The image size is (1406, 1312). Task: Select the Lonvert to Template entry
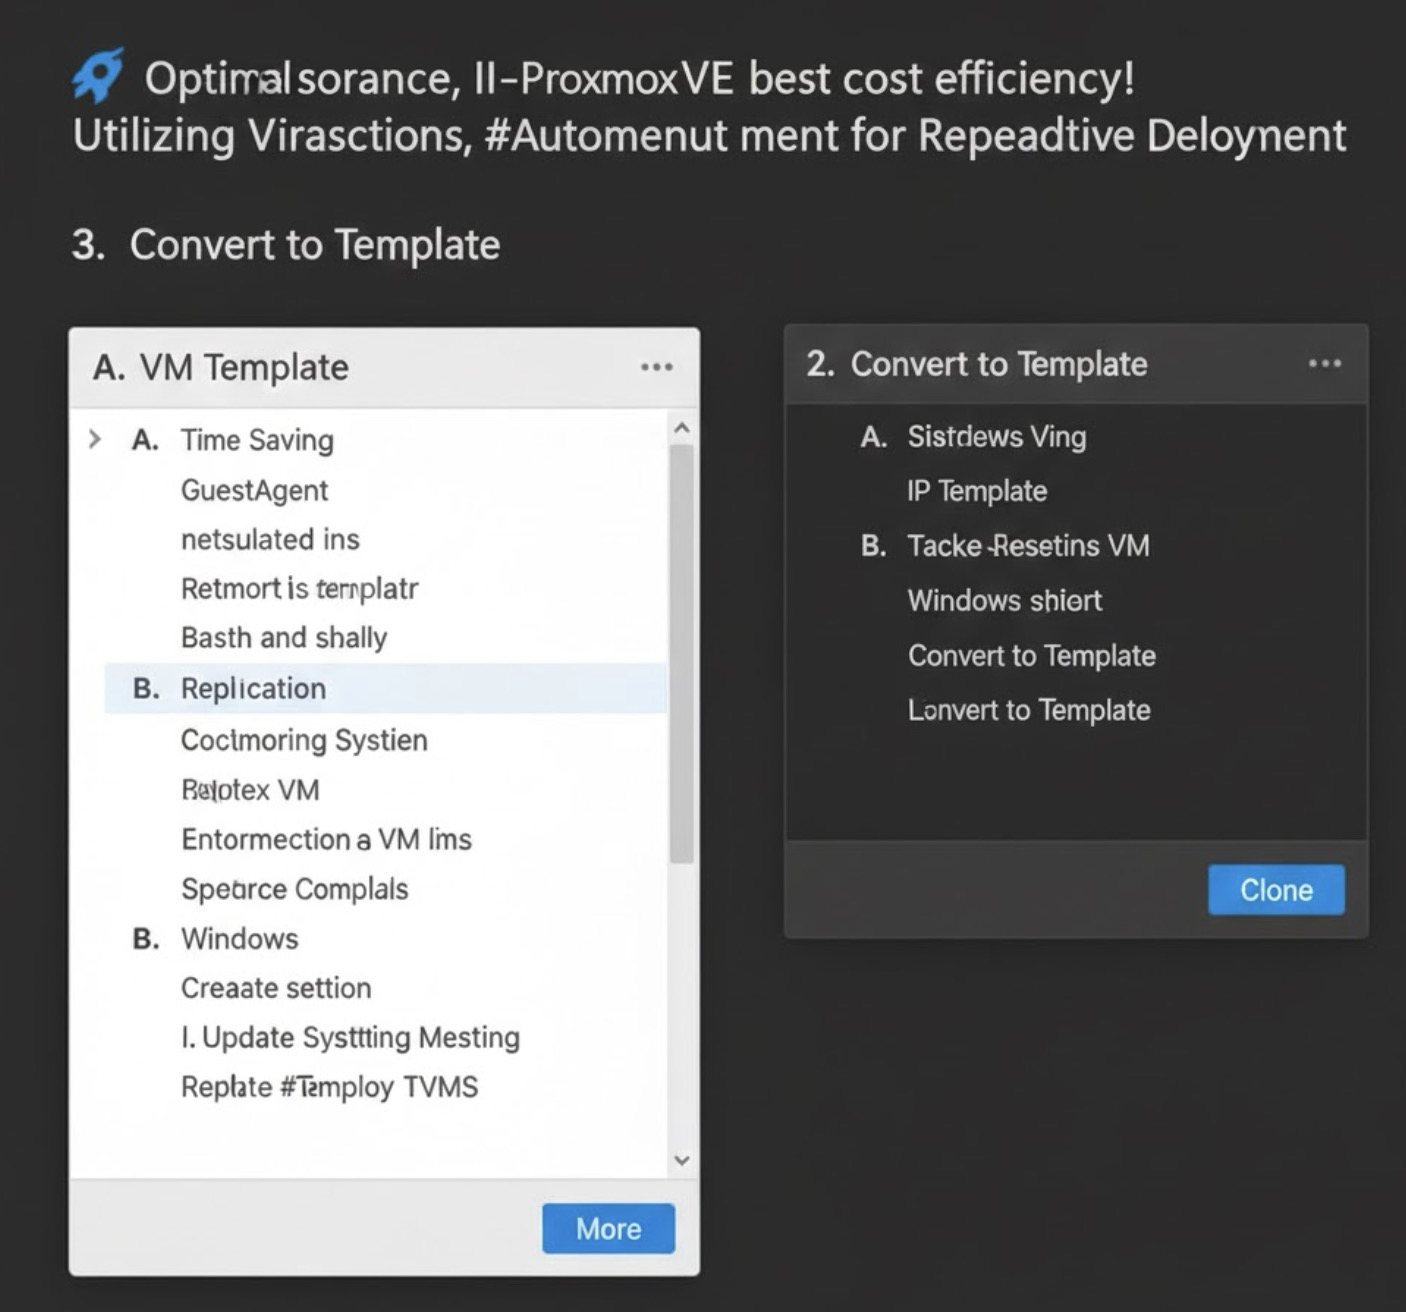1029,710
